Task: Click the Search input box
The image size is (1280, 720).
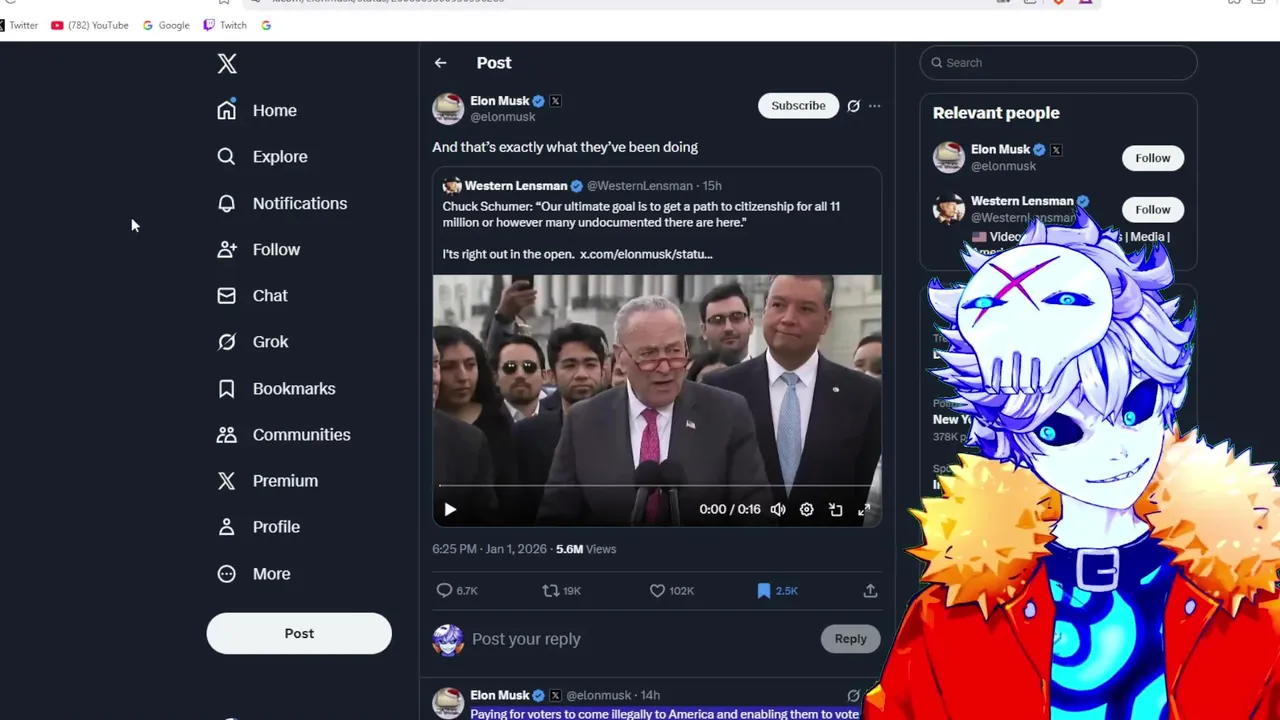Action: [1058, 63]
